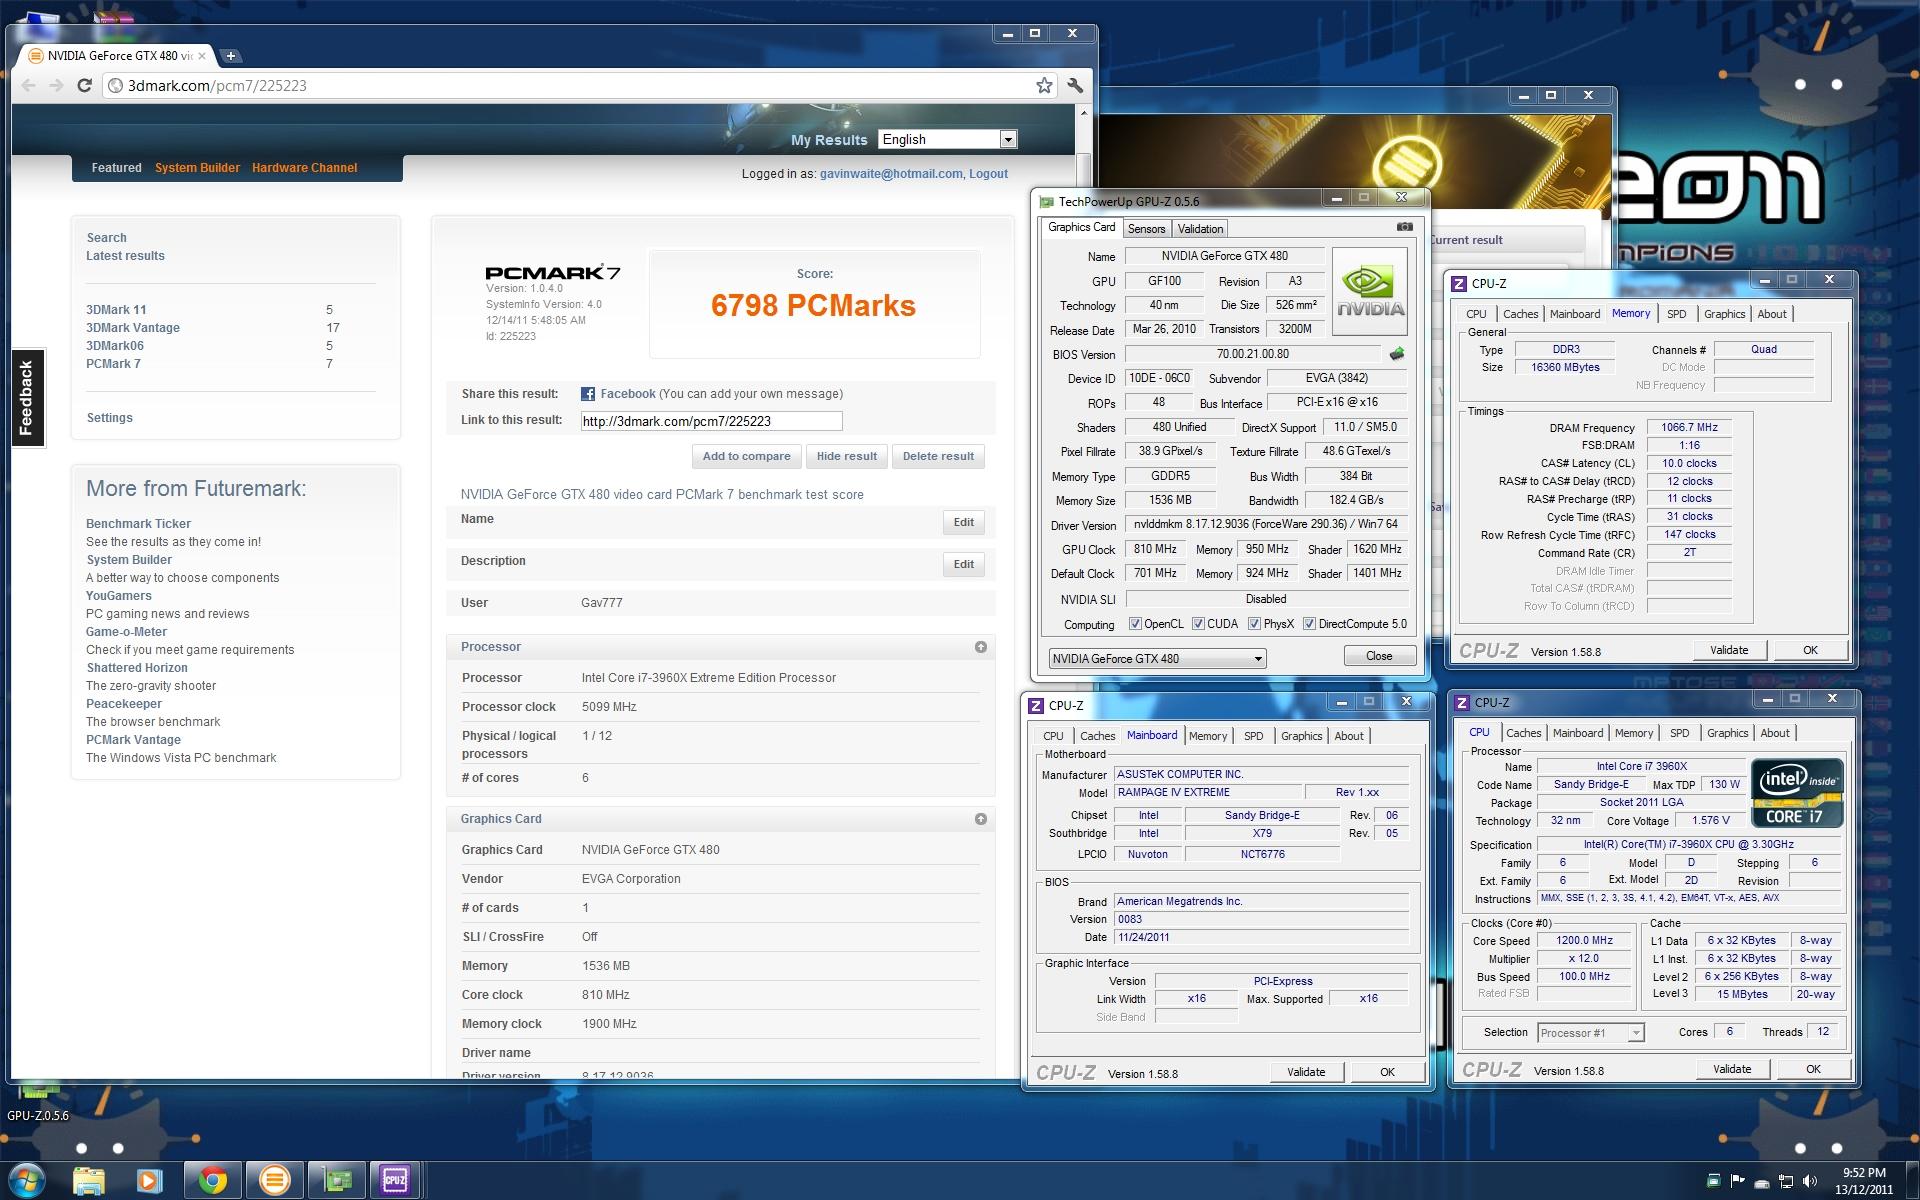Viewport: 1920px width, 1200px height.
Task: Switch to Chrome via taskbar
Action: [x=212, y=1181]
